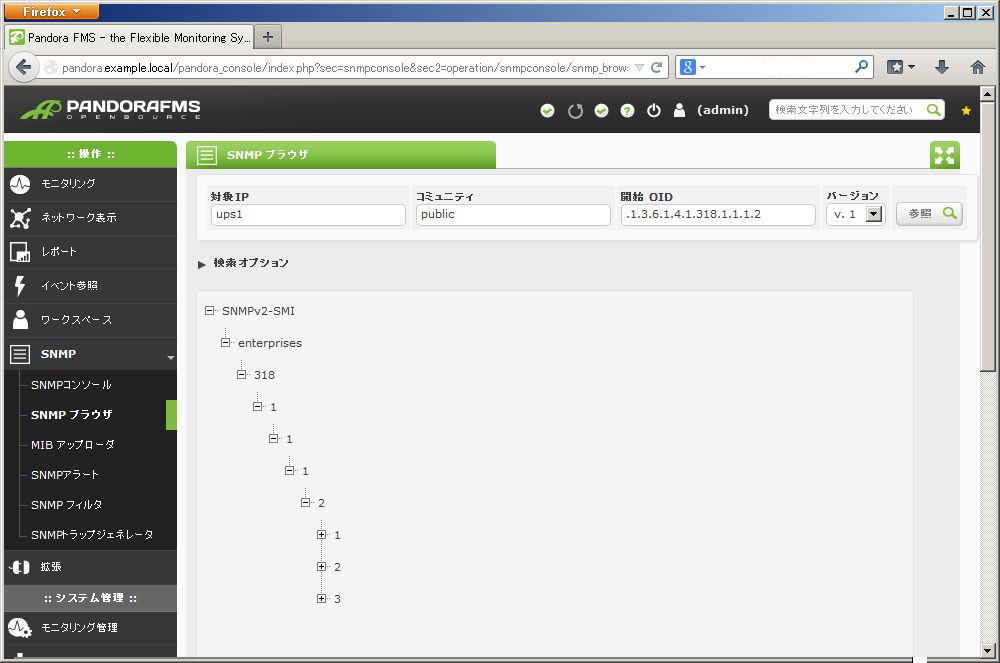Click the page scrollbar up arrow
The height and width of the screenshot is (663, 1000).
pos(988,94)
